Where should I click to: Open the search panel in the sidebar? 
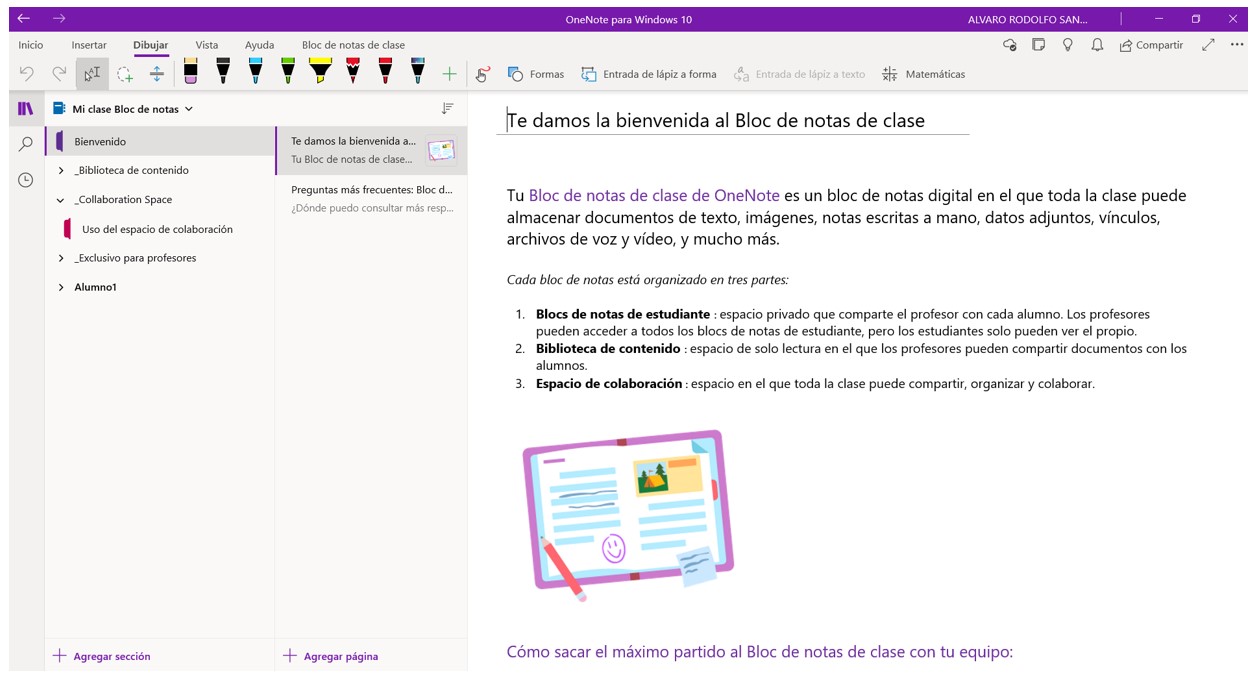25,142
